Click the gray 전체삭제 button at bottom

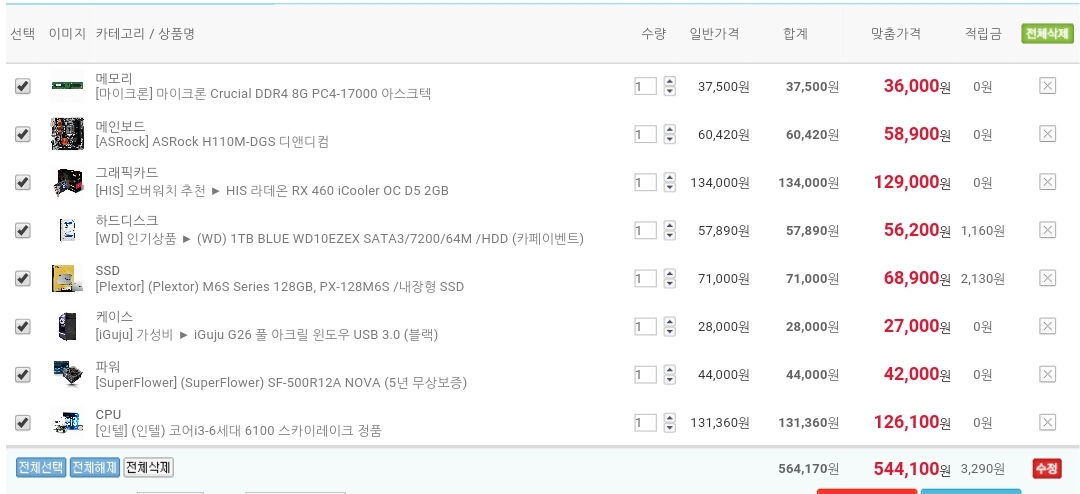(148, 468)
